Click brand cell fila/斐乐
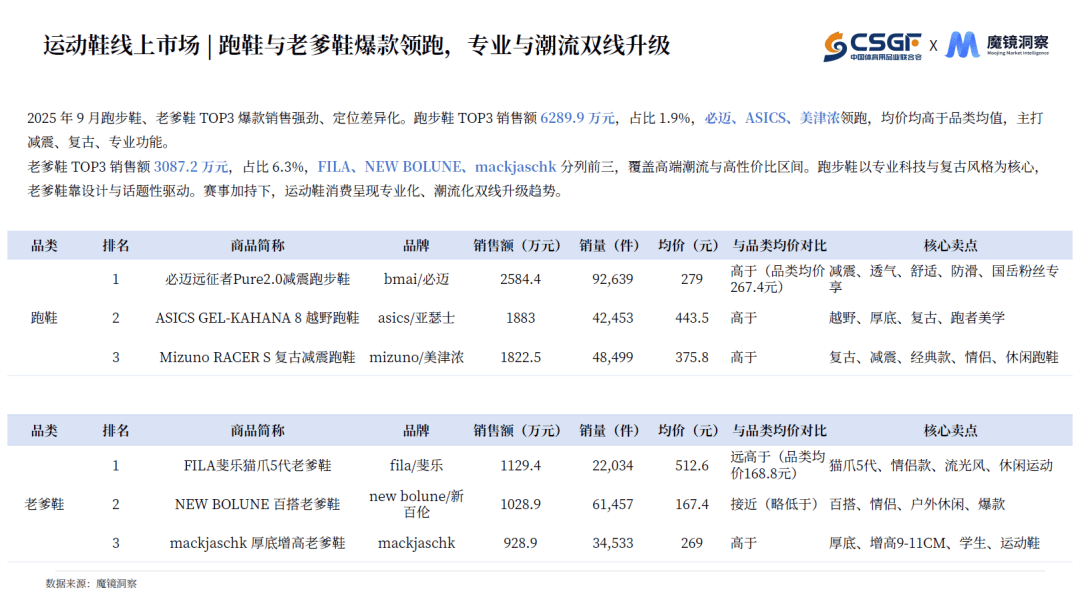 pyautogui.click(x=416, y=466)
